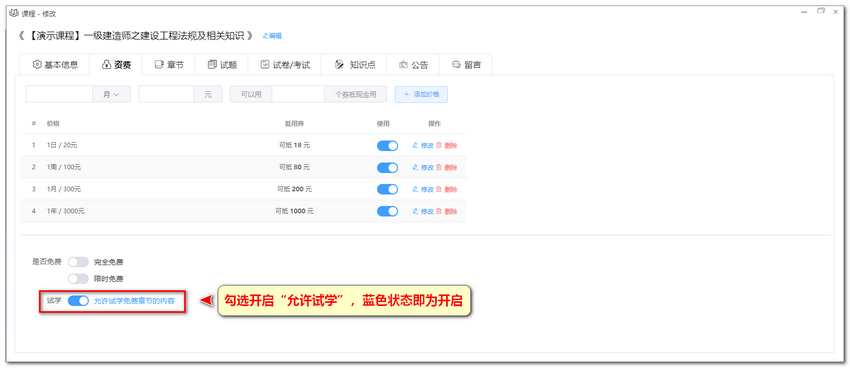Click the 添加价格 button
This screenshot has width=850, height=368.
coord(421,94)
